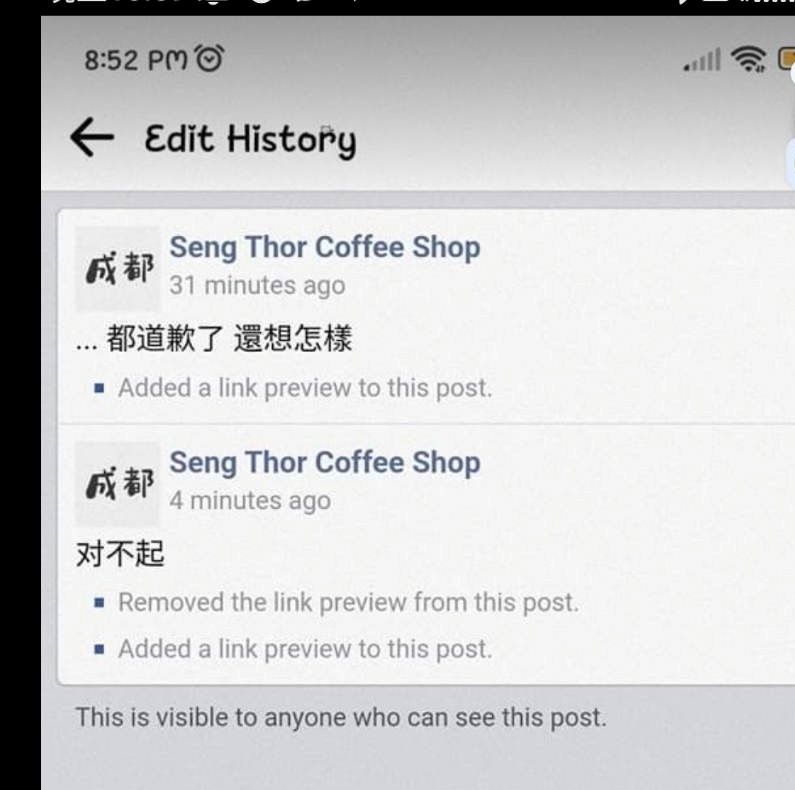This screenshot has width=795, height=790.
Task: Tap the Edit History title
Action: (x=250, y=139)
